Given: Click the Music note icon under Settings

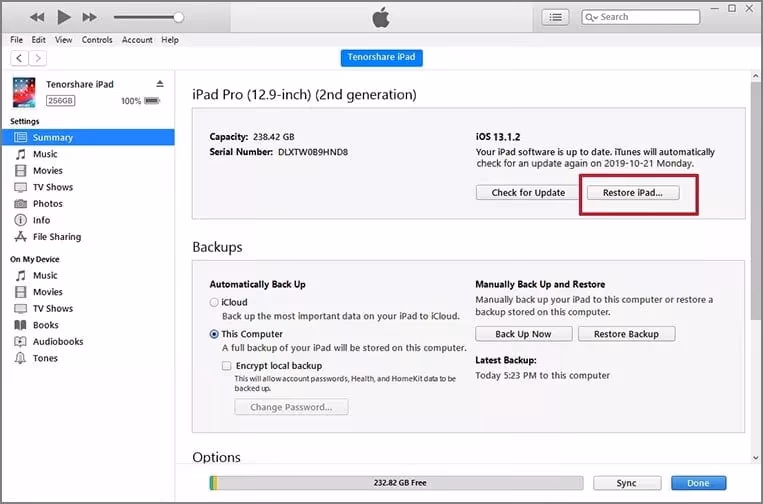Looking at the screenshot, I should coord(20,154).
